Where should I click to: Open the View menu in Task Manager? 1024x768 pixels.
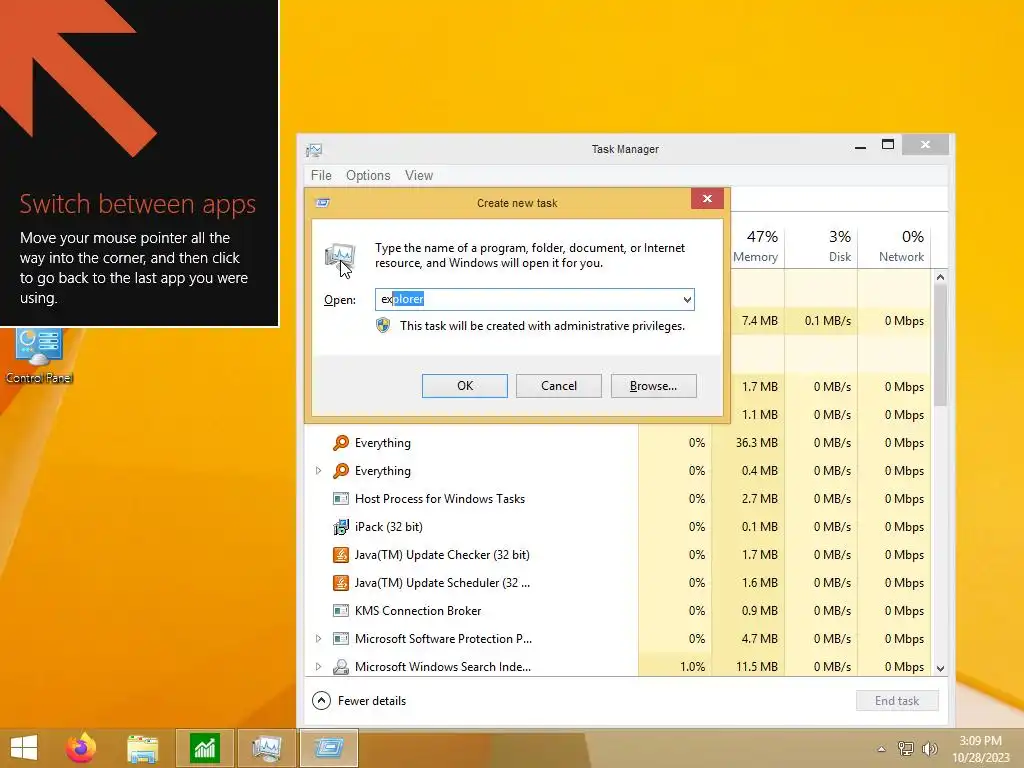pyautogui.click(x=419, y=175)
